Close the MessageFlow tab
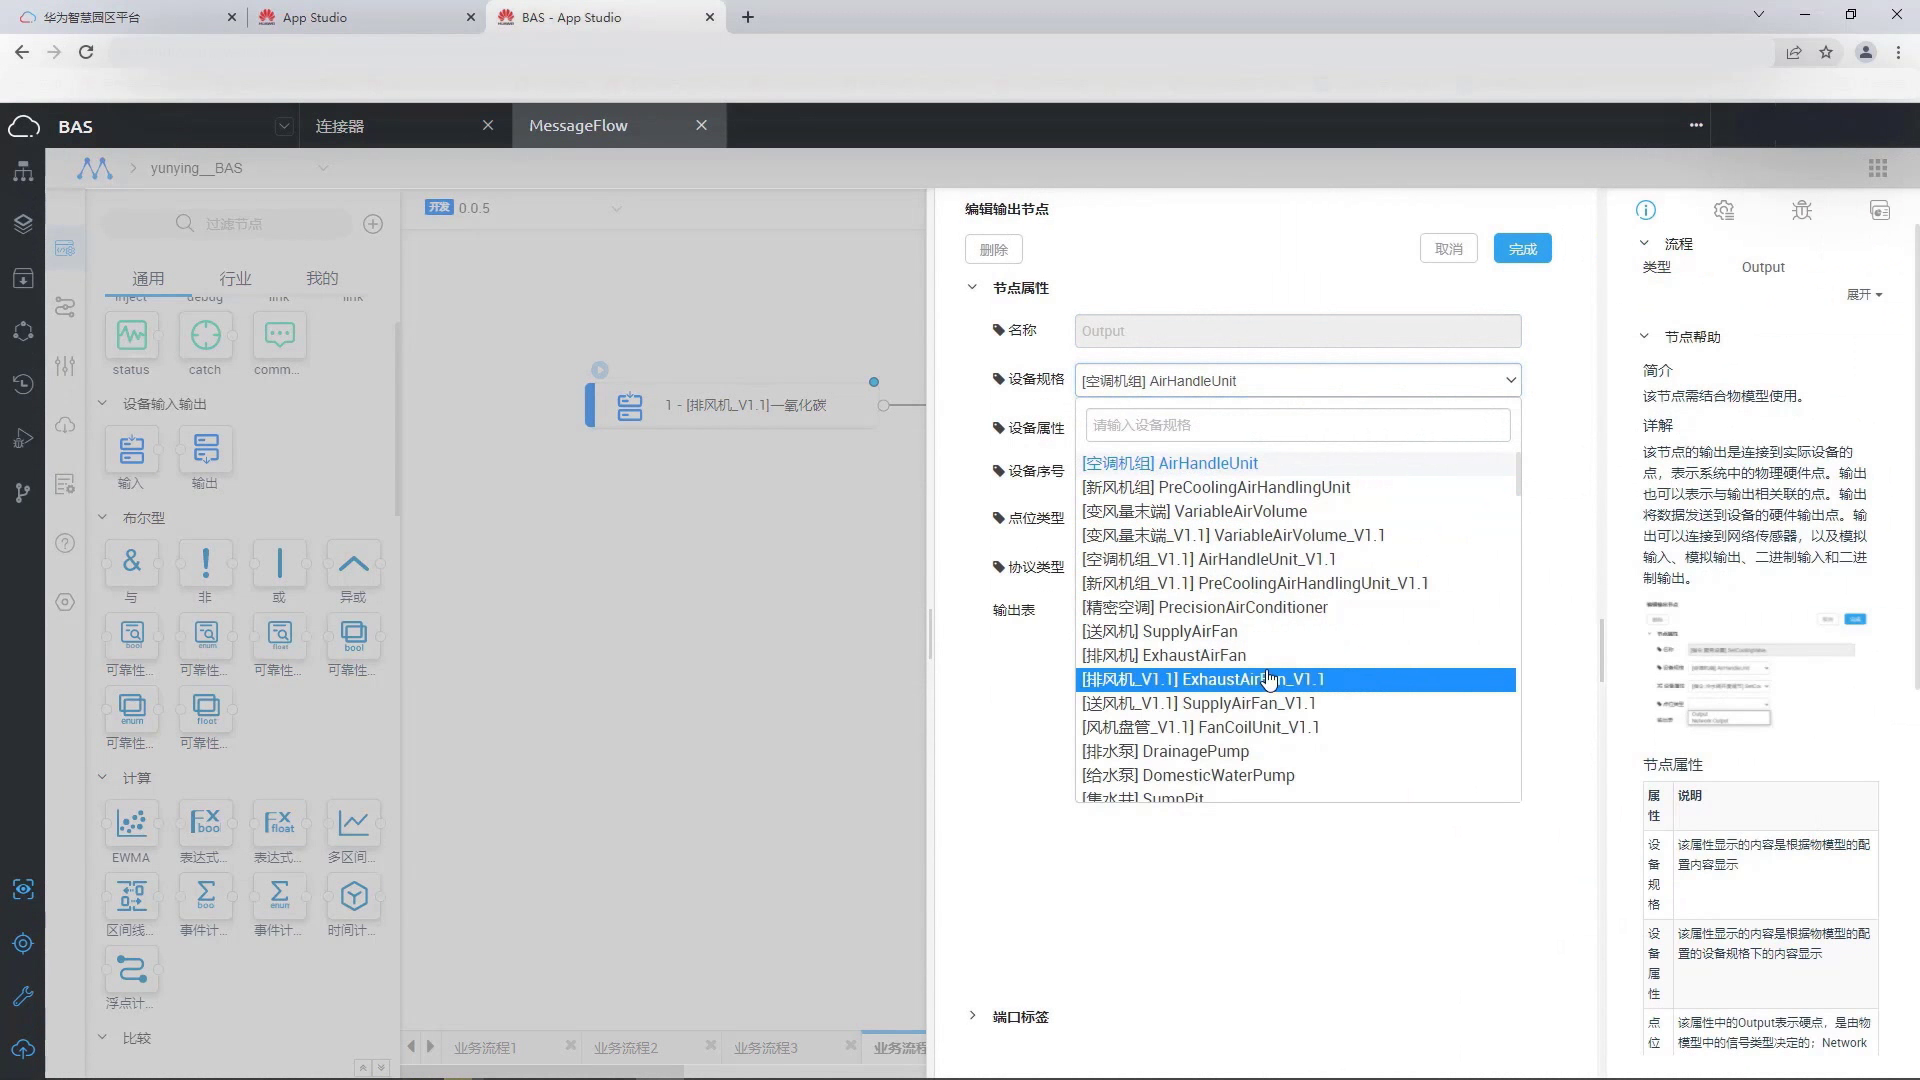The image size is (1920, 1080). click(x=701, y=125)
